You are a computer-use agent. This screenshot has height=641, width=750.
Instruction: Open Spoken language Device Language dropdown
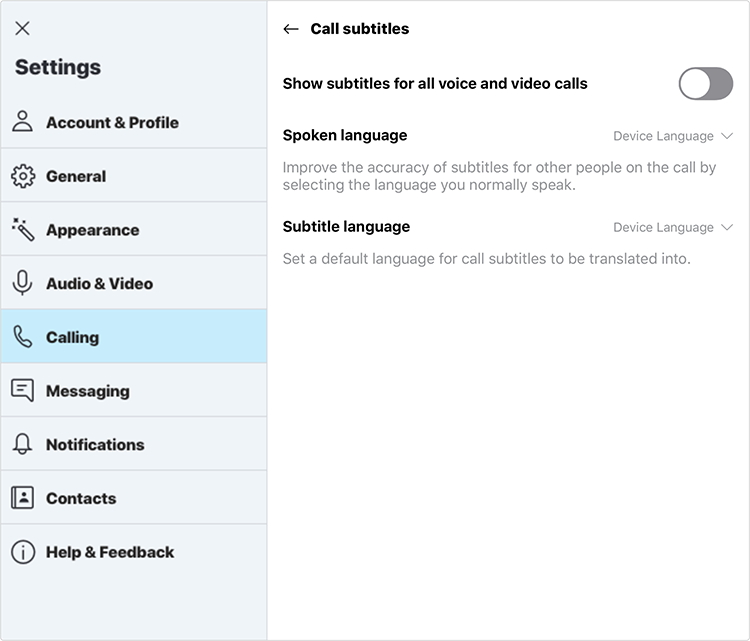click(664, 136)
